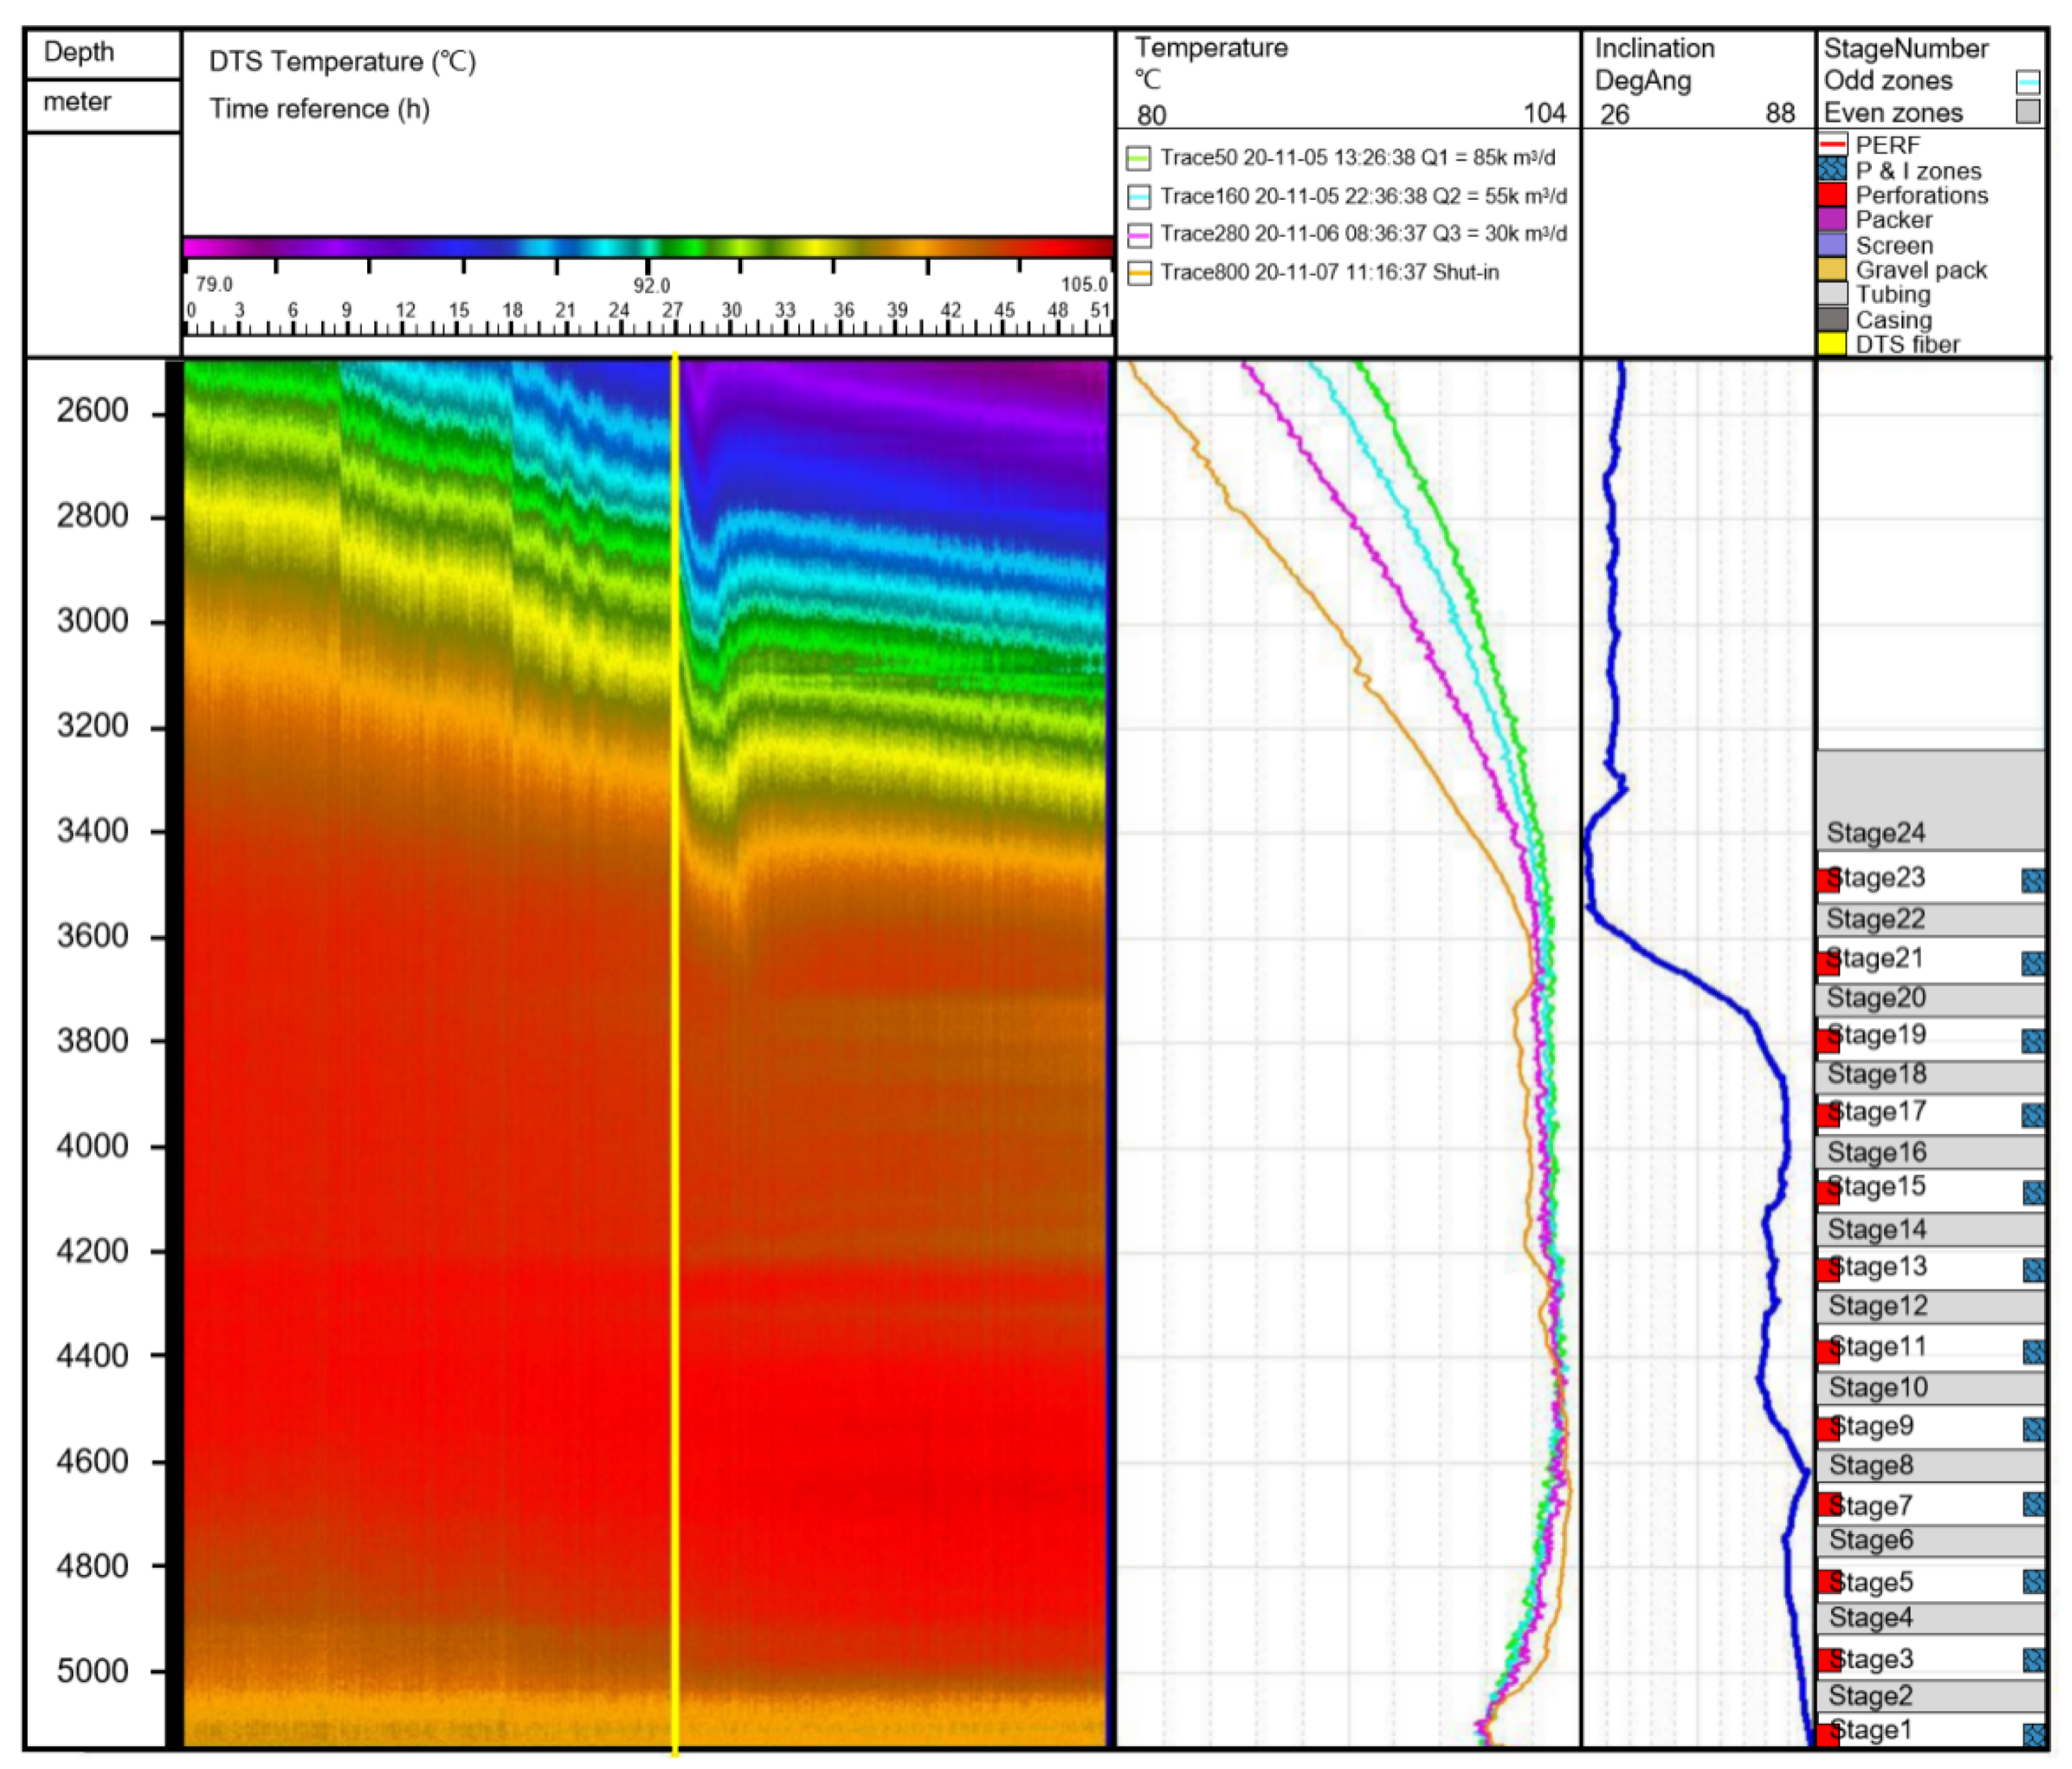Click the DTS temperature color scale bar
This screenshot has width=2072, height=1769.
coord(648,247)
